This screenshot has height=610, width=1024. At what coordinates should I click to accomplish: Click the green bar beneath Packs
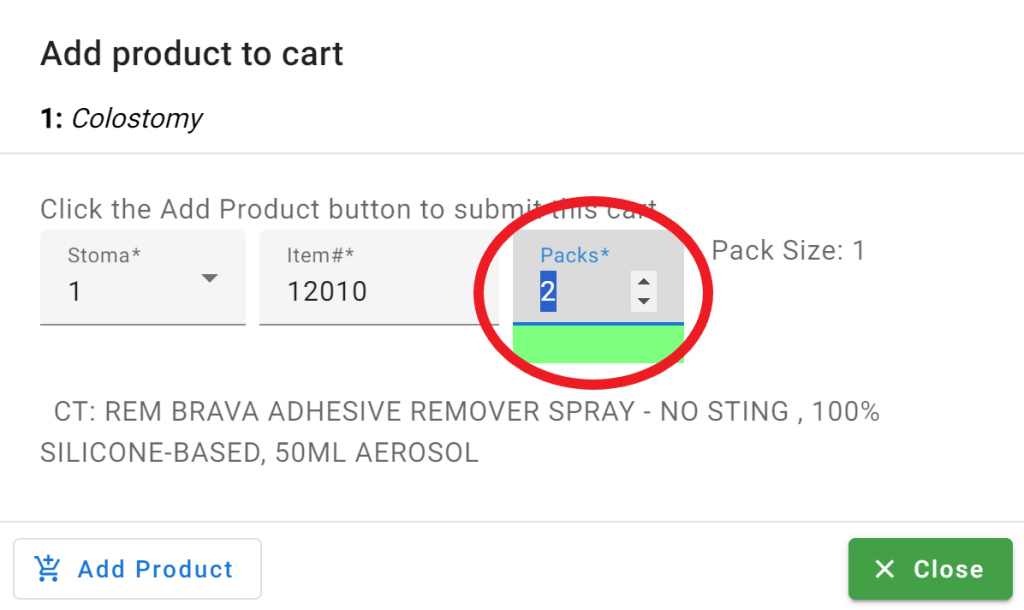tap(598, 344)
